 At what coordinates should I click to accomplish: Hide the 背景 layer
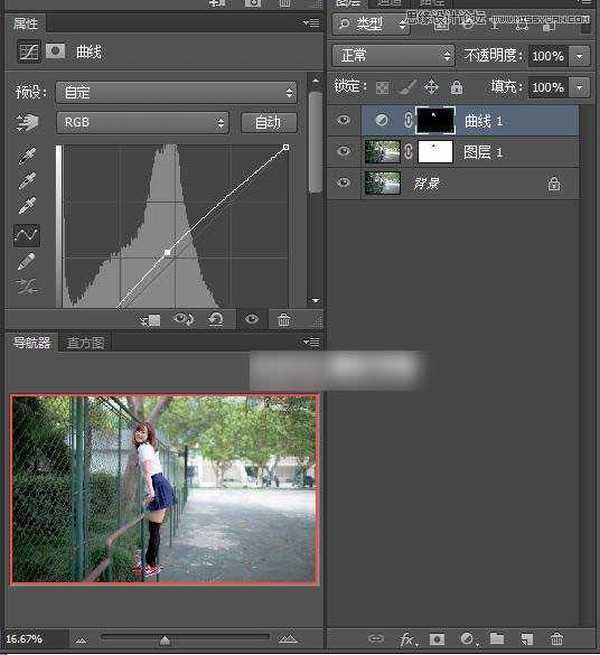[x=344, y=184]
